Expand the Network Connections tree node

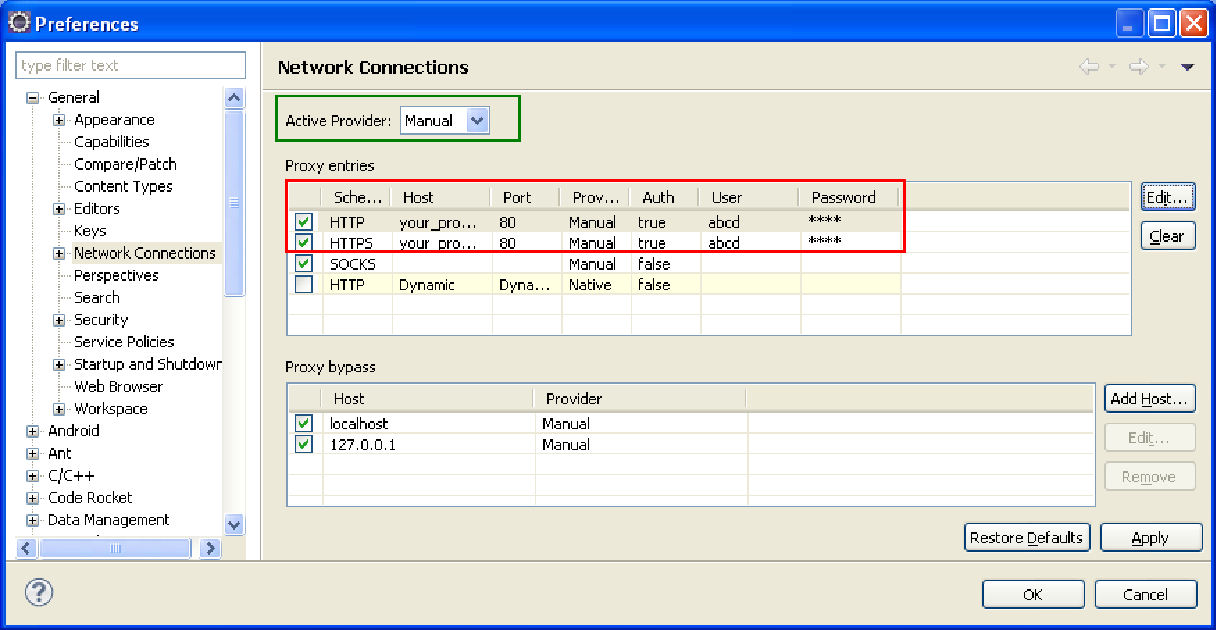click(59, 254)
